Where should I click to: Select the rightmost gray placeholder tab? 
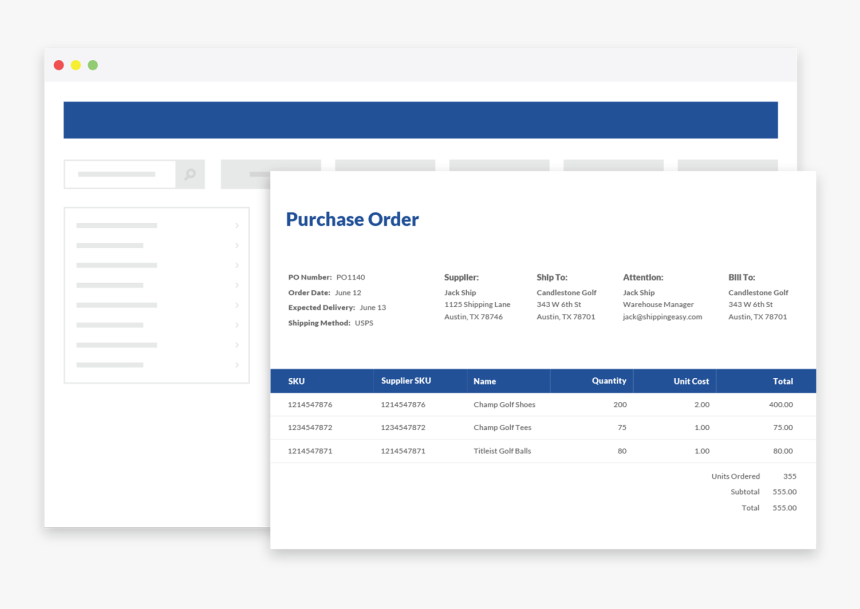click(x=727, y=166)
